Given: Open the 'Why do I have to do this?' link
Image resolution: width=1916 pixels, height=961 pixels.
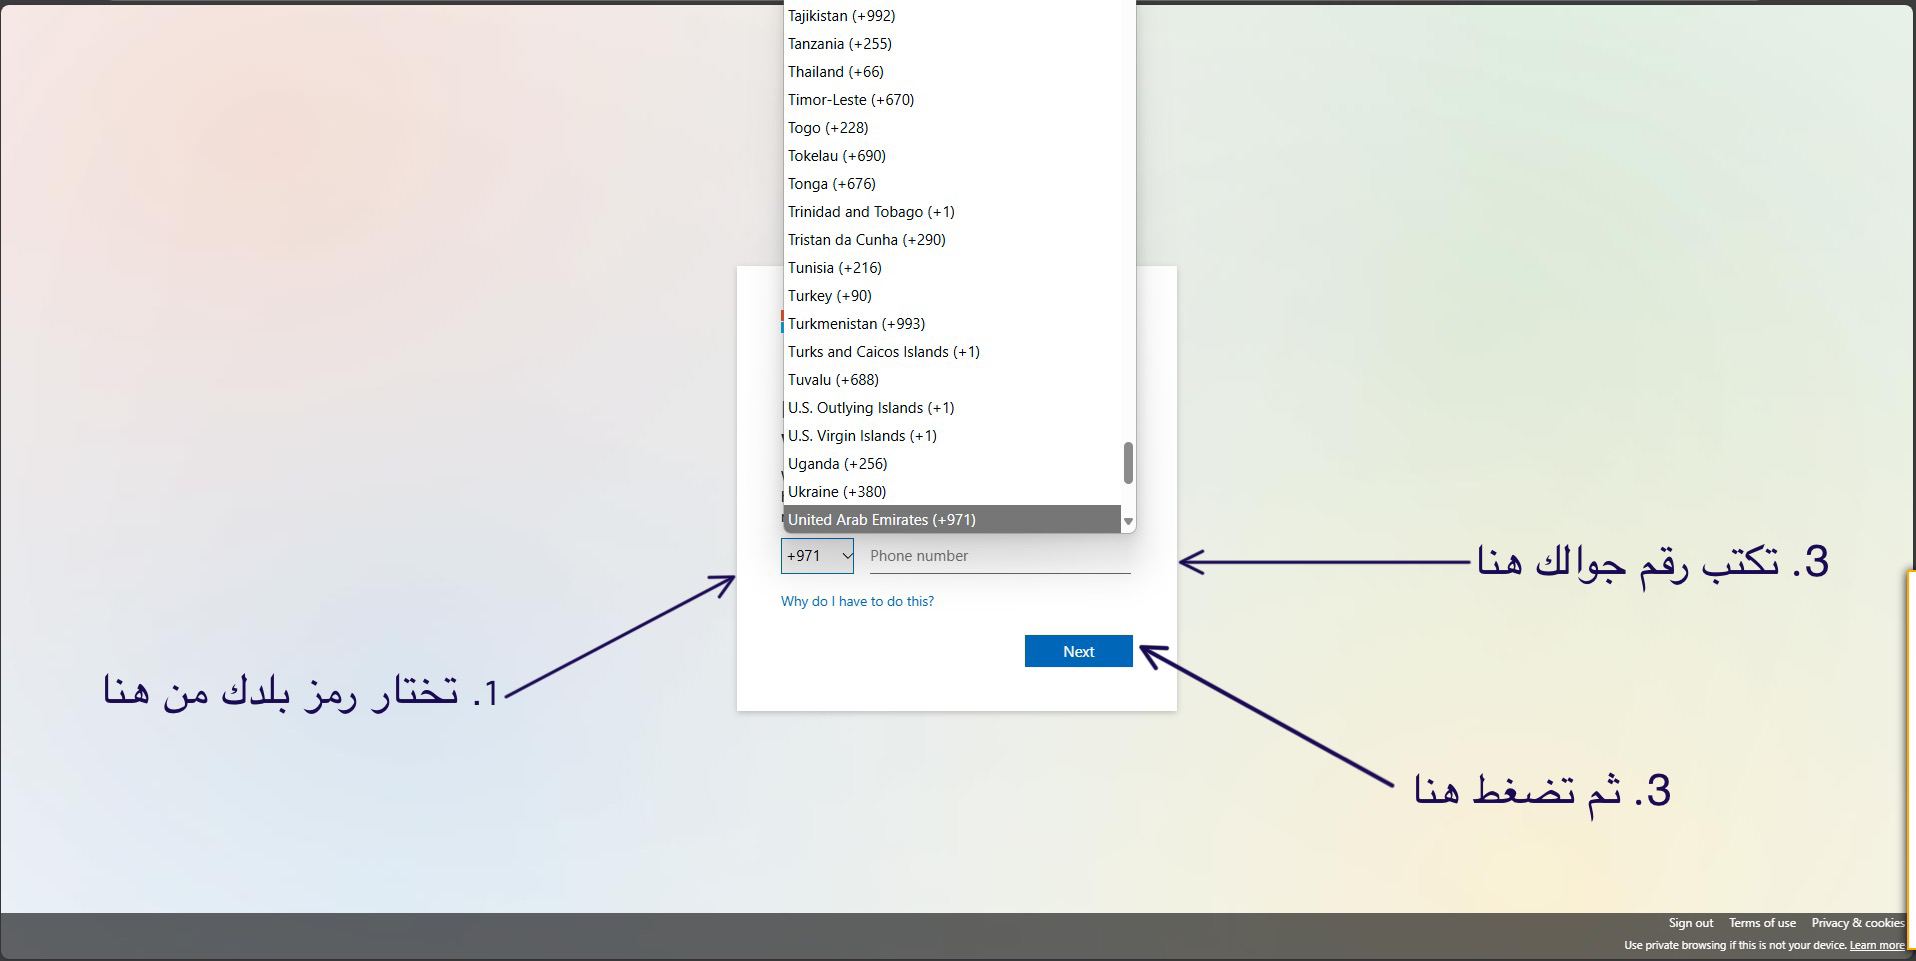Looking at the screenshot, I should [857, 601].
